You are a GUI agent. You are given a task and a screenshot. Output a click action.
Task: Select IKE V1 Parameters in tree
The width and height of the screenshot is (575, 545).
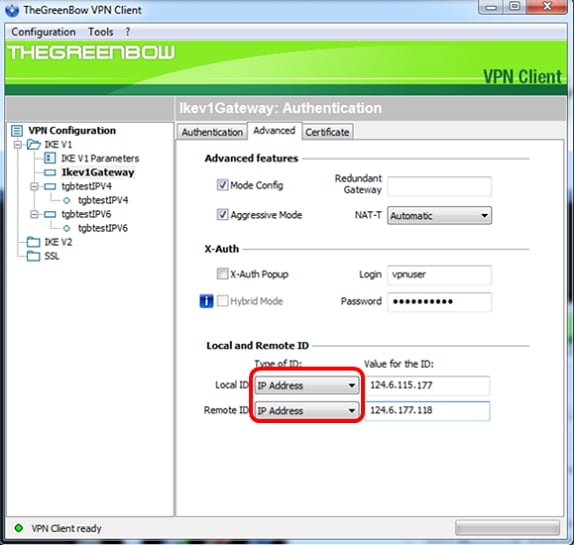point(100,158)
